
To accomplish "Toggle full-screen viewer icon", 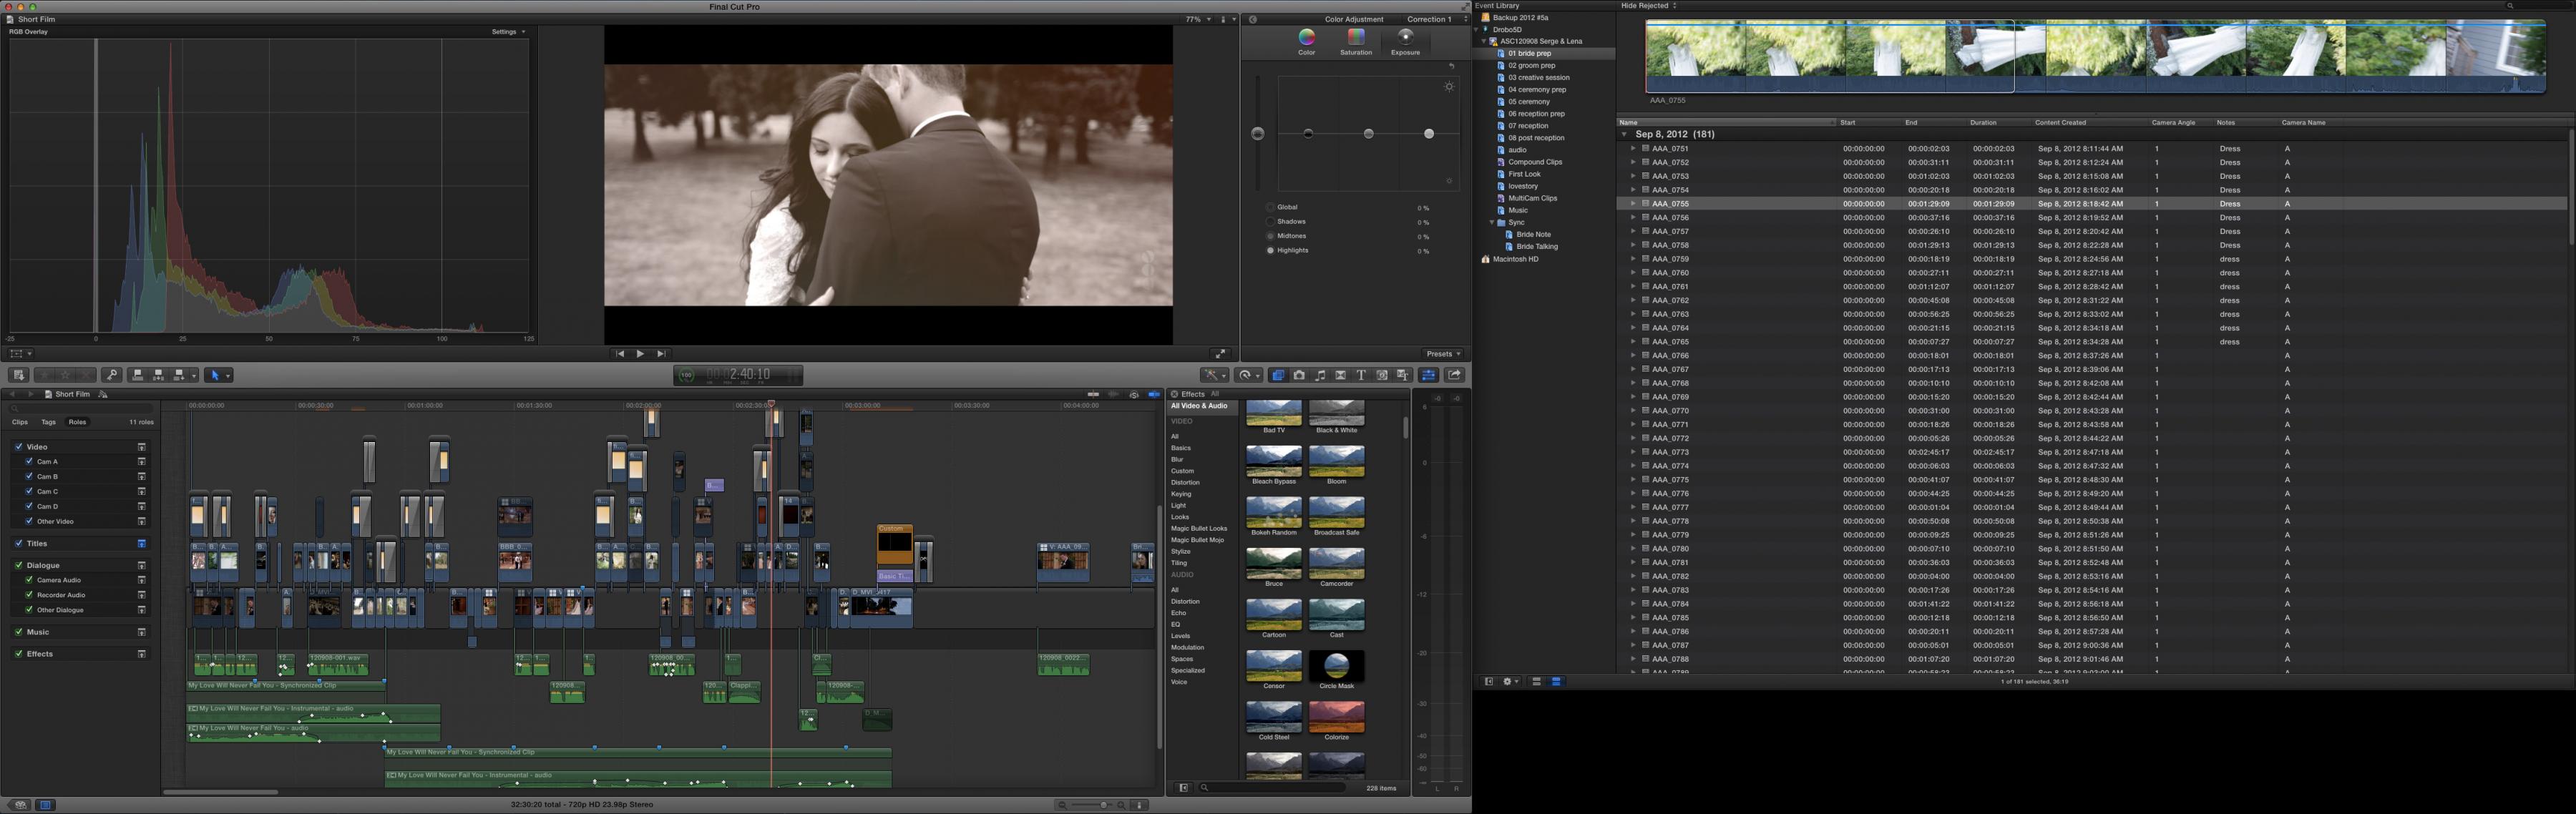I will [x=1220, y=354].
